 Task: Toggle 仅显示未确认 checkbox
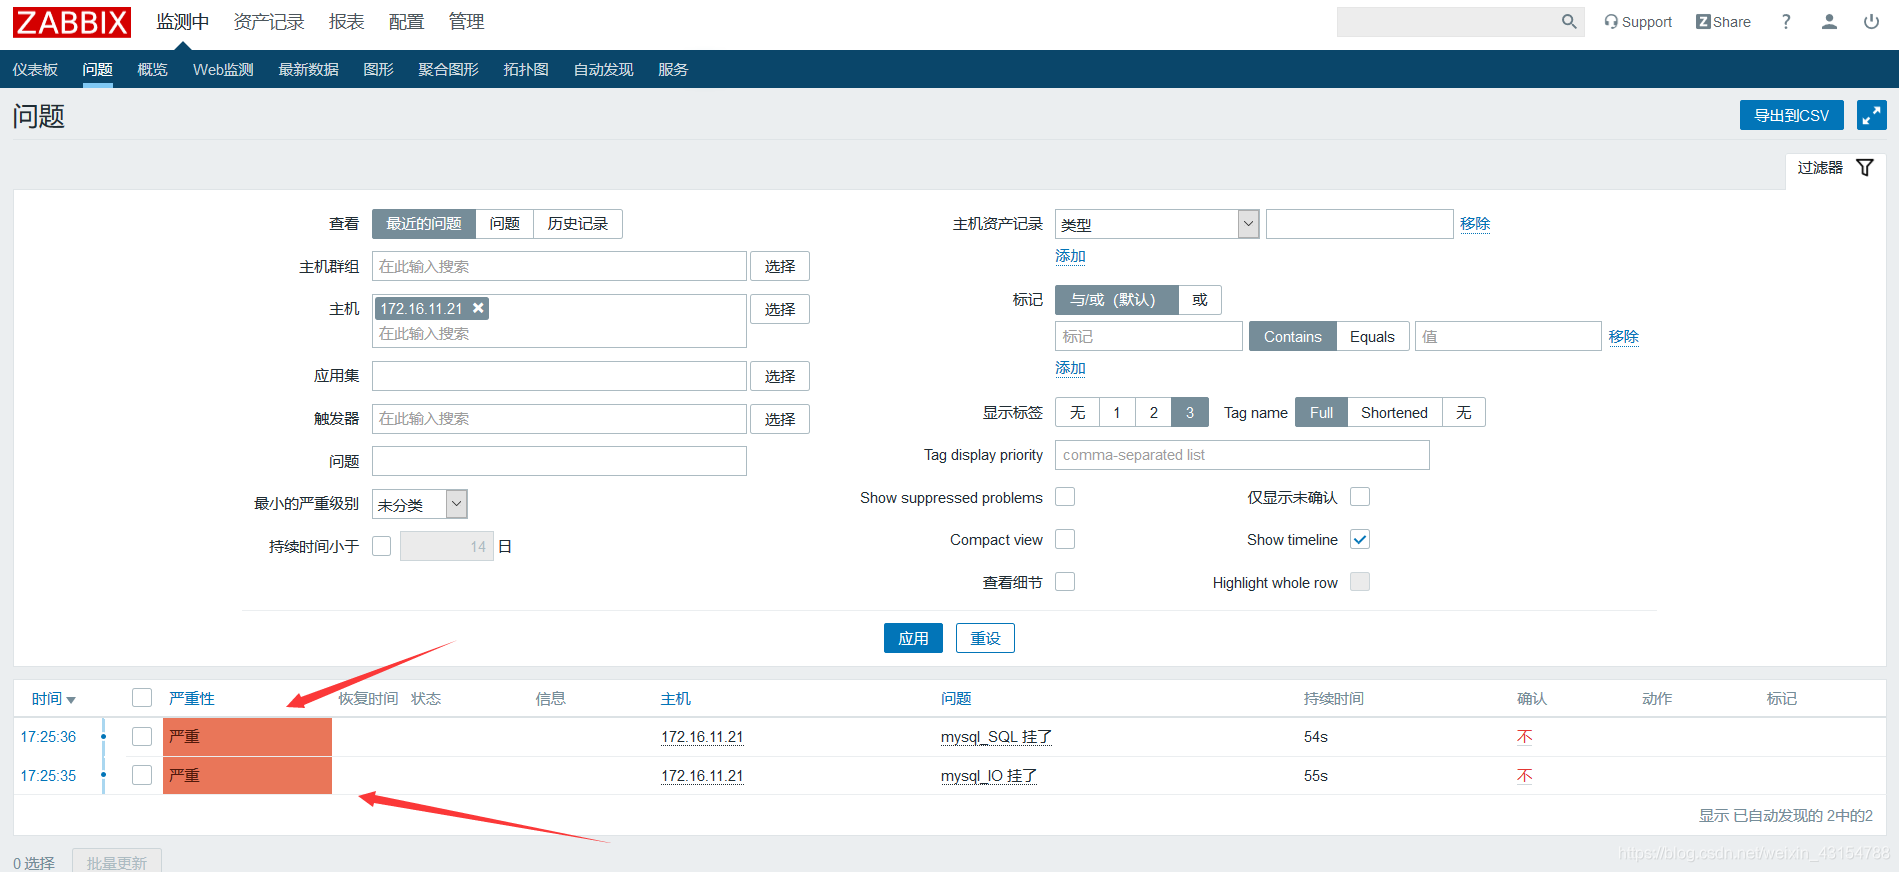(x=1360, y=497)
